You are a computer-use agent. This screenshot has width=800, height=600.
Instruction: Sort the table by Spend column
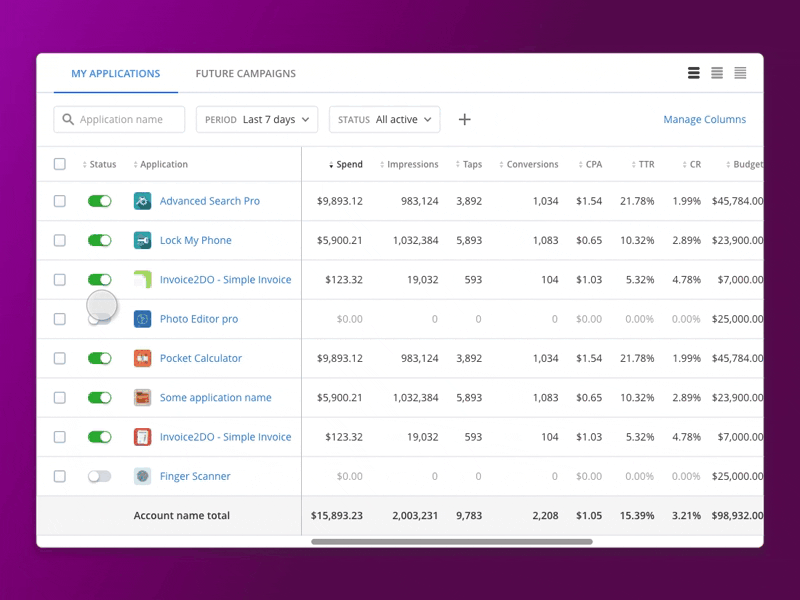[x=348, y=164]
